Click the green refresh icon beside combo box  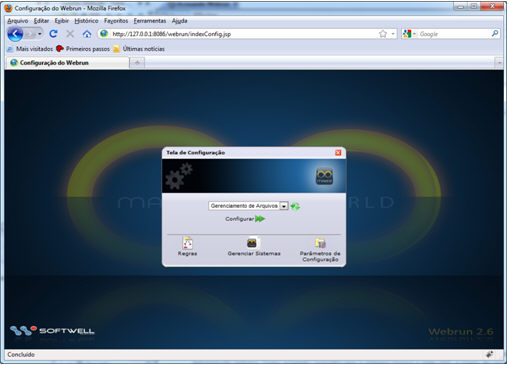click(x=295, y=206)
